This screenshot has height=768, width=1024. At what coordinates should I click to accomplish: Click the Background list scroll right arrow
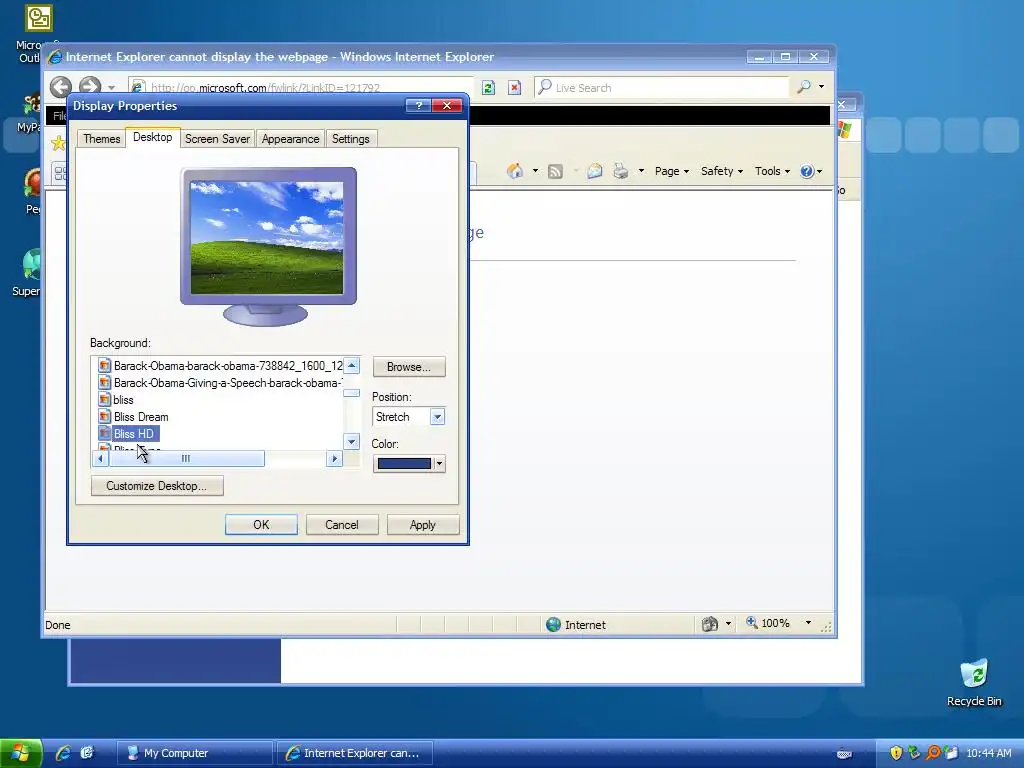(334, 458)
